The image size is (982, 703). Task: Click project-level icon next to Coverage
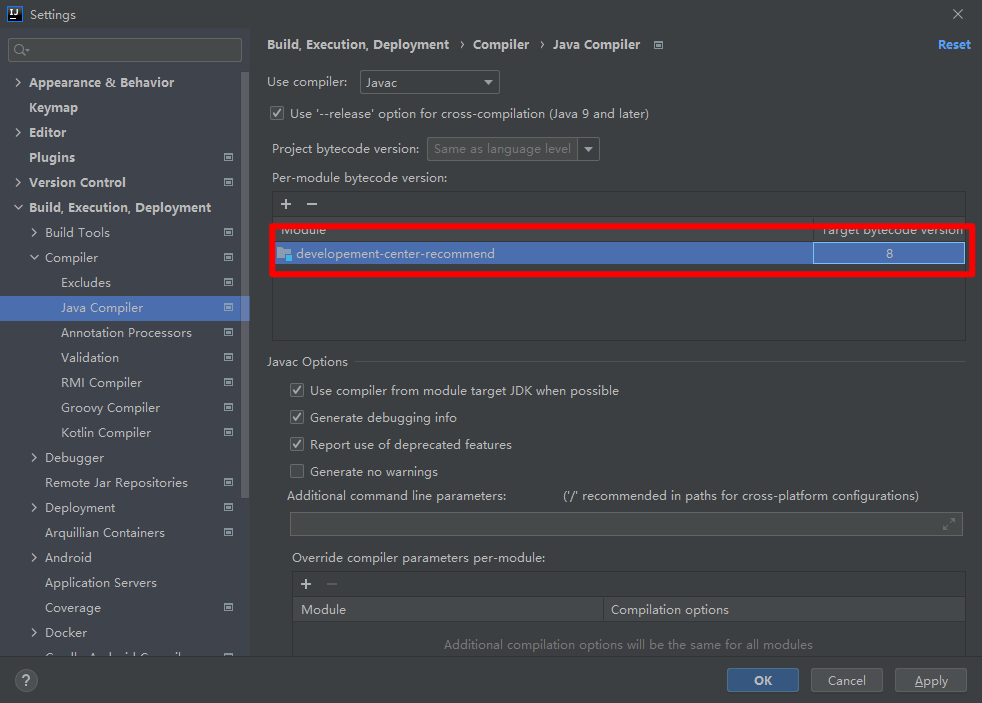pos(229,607)
